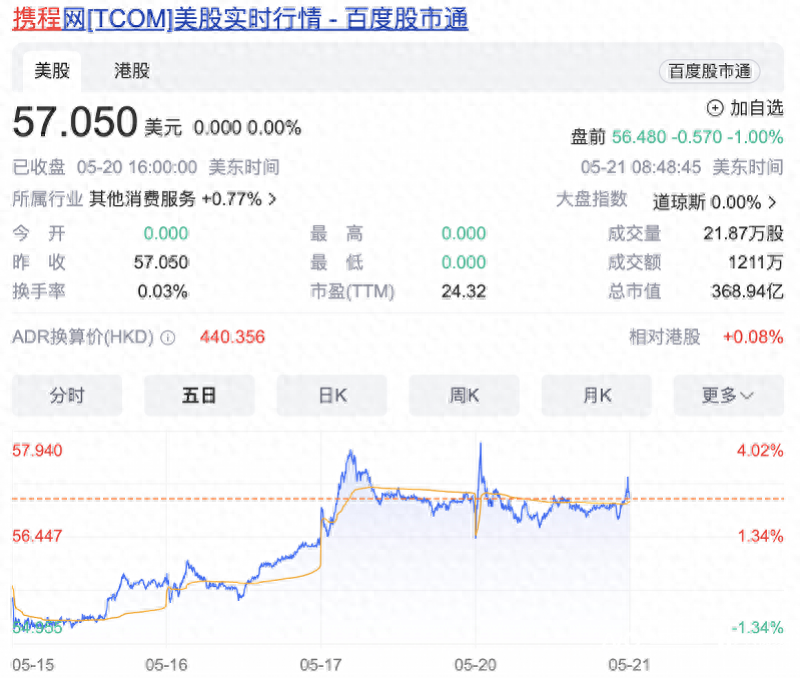Click the plus icon beside 加自选
Screen dimensions: 800x678
[x=714, y=108]
